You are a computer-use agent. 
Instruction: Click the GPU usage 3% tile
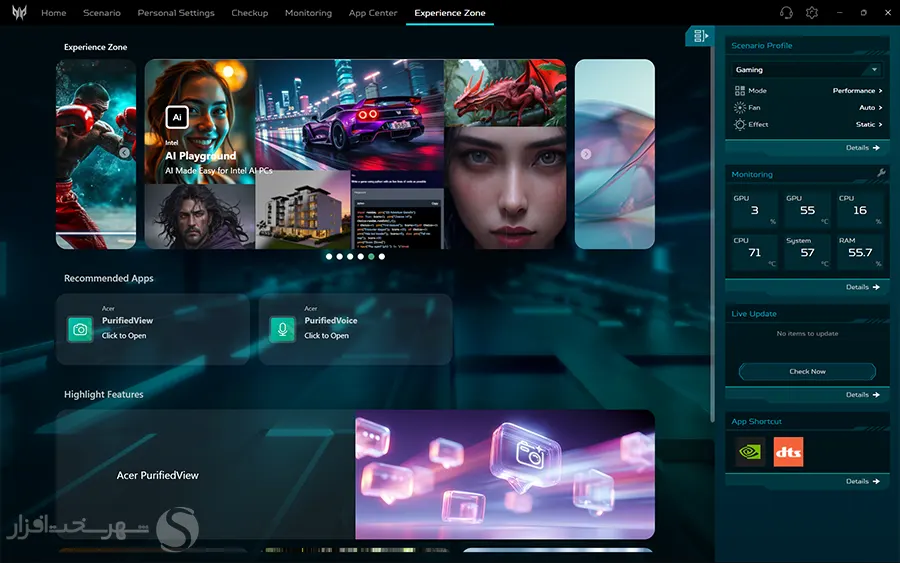click(x=754, y=210)
